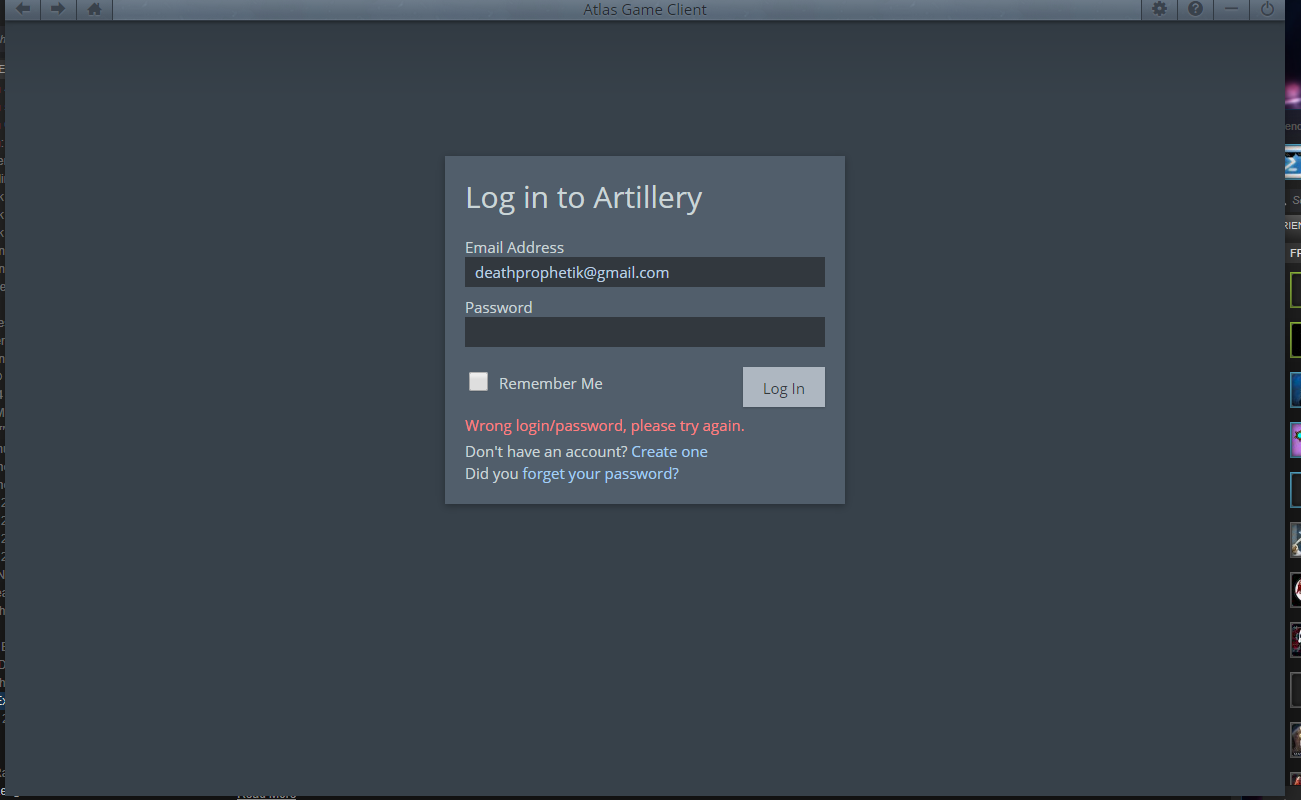Click the blue friend avatar in sidebar
Image resolution: width=1301 pixels, height=800 pixels.
pos(1295,389)
